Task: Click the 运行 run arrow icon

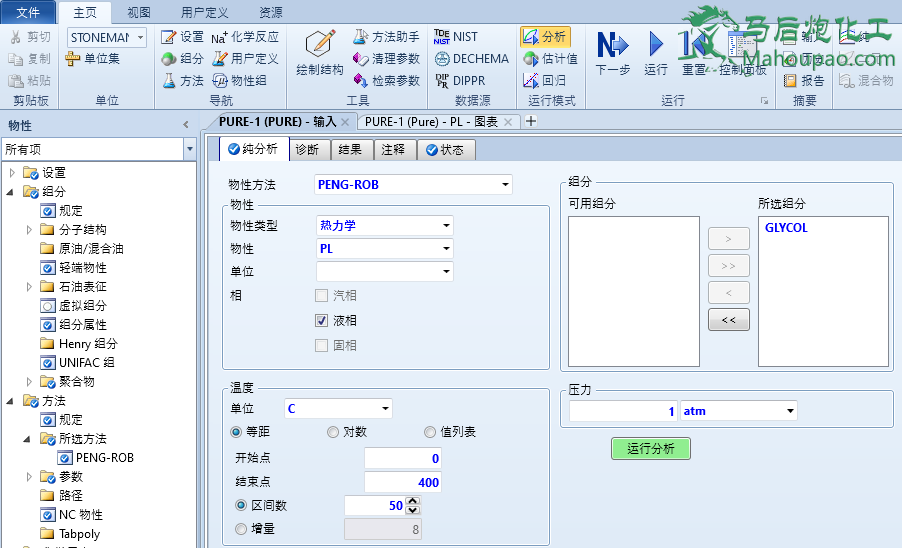Action: pyautogui.click(x=656, y=46)
